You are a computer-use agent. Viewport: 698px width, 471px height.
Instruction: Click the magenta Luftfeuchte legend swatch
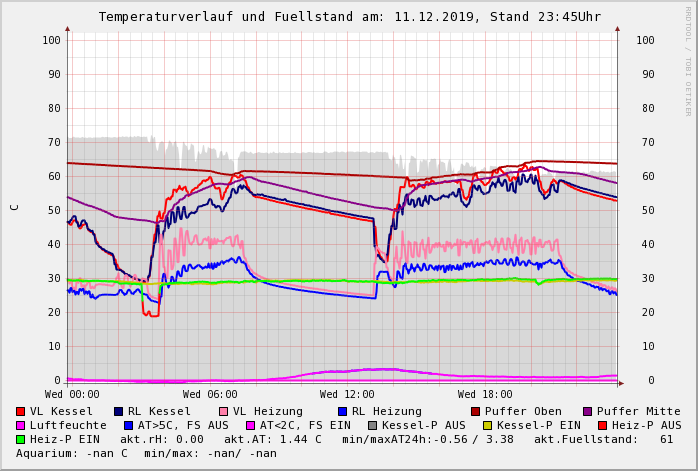[20, 425]
